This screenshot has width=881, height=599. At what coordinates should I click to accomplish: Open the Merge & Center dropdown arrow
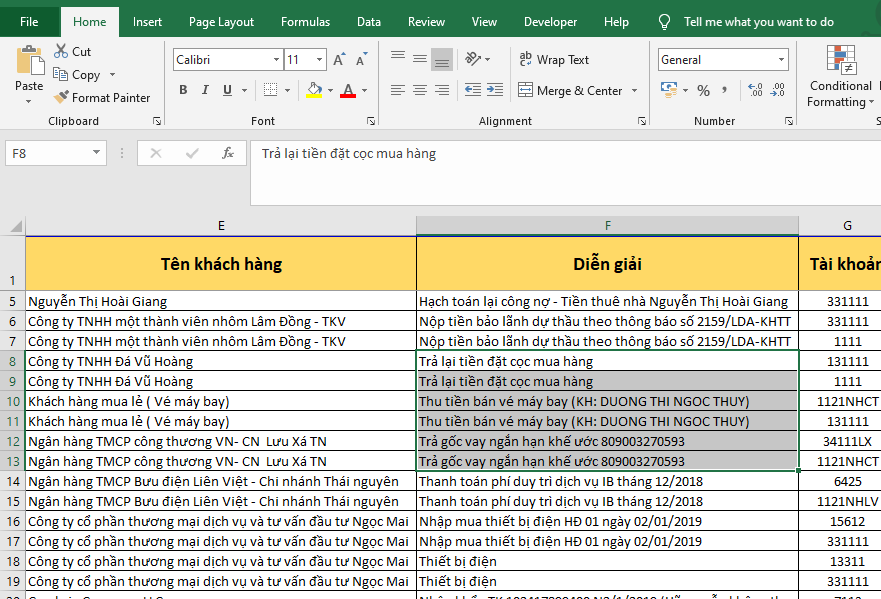(x=633, y=91)
